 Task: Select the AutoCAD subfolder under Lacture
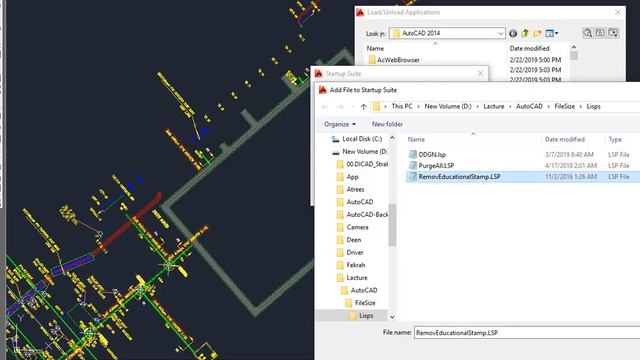[359, 291]
